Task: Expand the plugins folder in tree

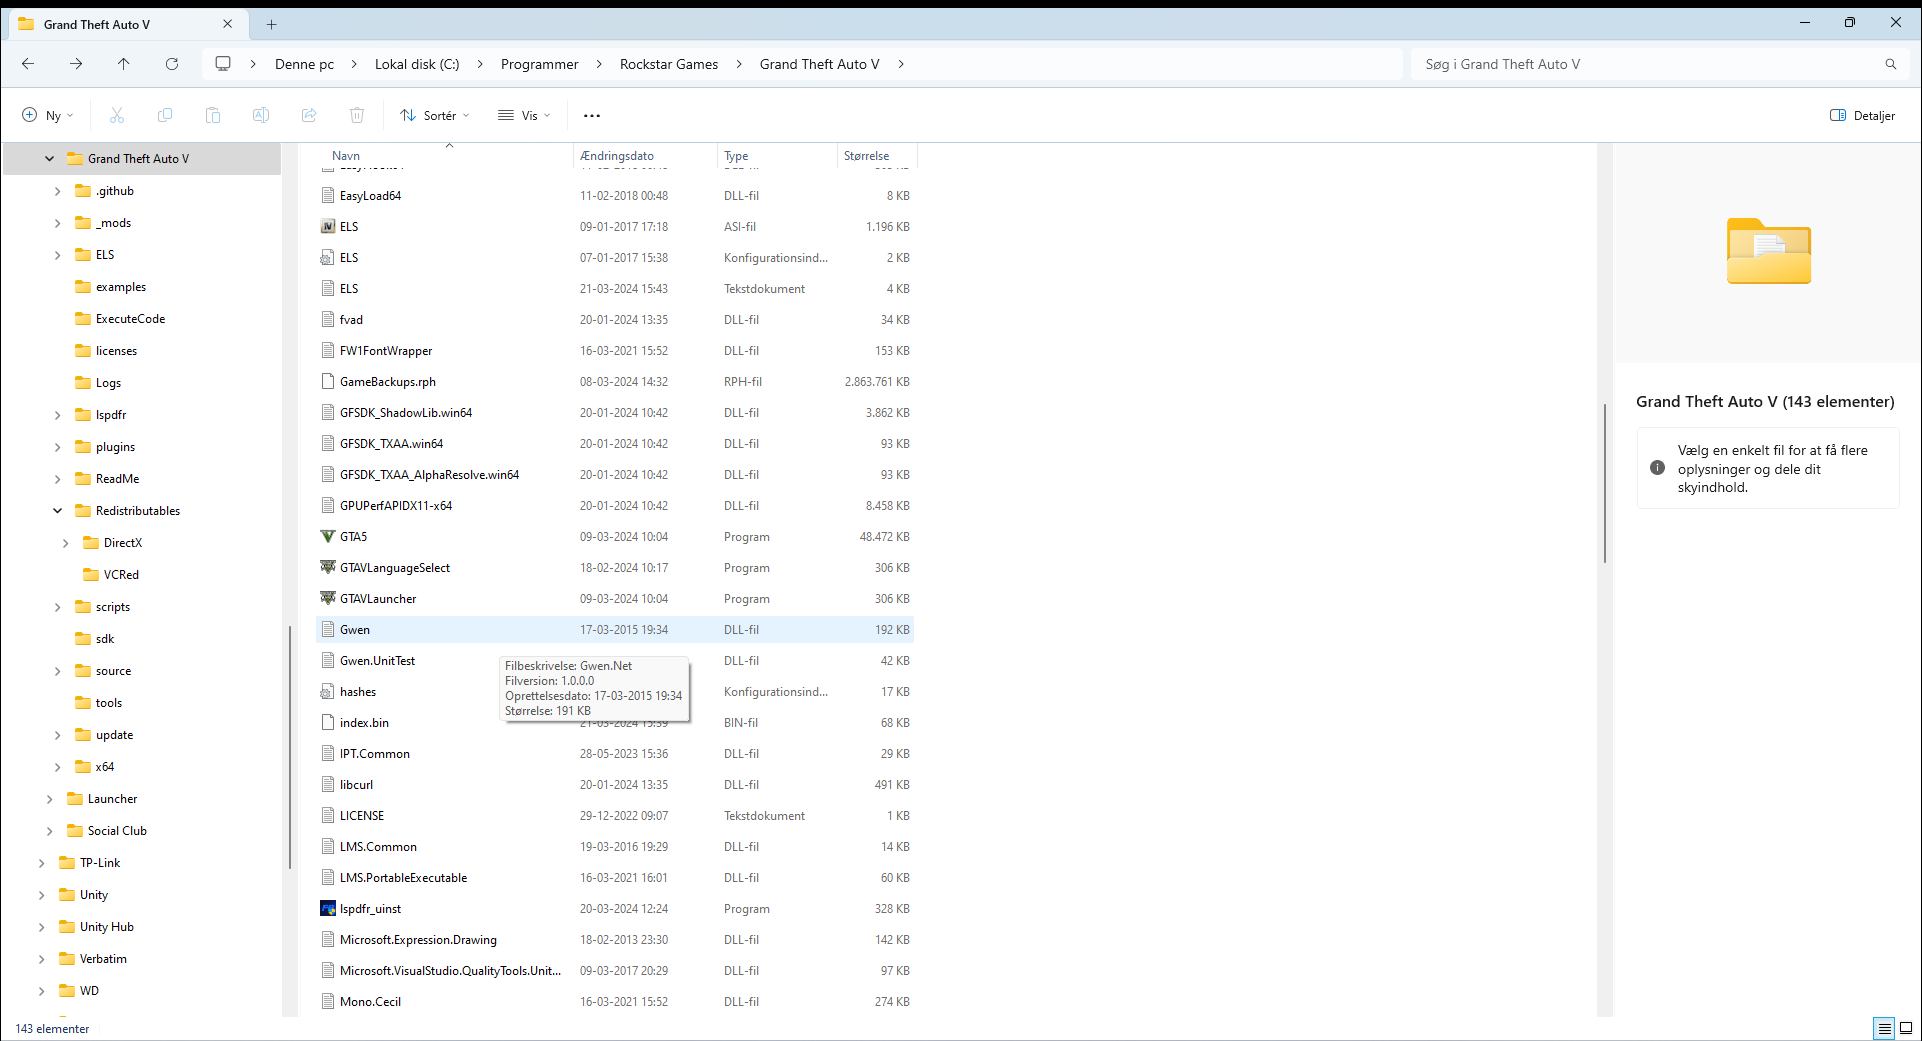Action: click(57, 447)
